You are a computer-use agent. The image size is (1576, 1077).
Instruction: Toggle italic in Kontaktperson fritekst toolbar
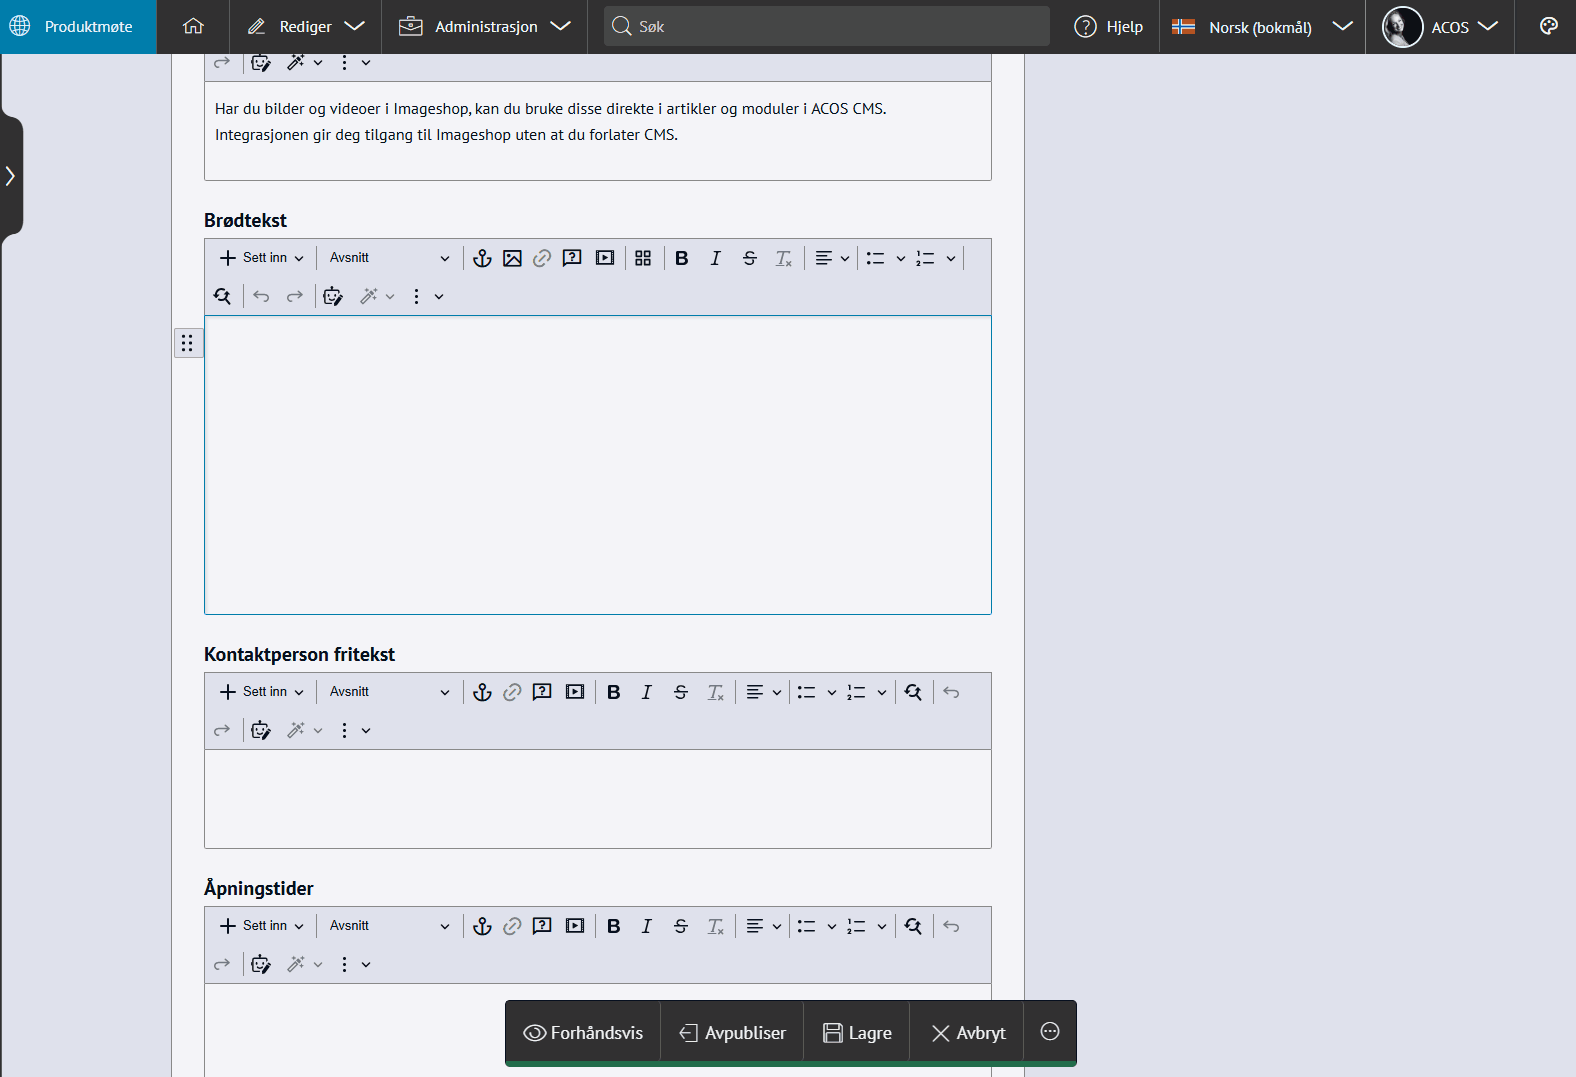click(x=647, y=692)
